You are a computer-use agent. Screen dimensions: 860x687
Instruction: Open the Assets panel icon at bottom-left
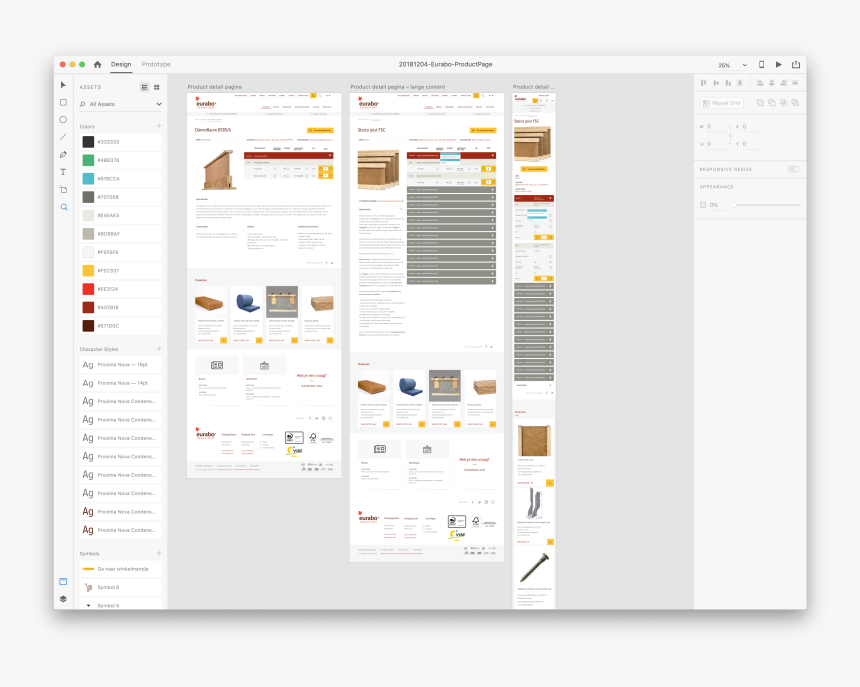63,581
